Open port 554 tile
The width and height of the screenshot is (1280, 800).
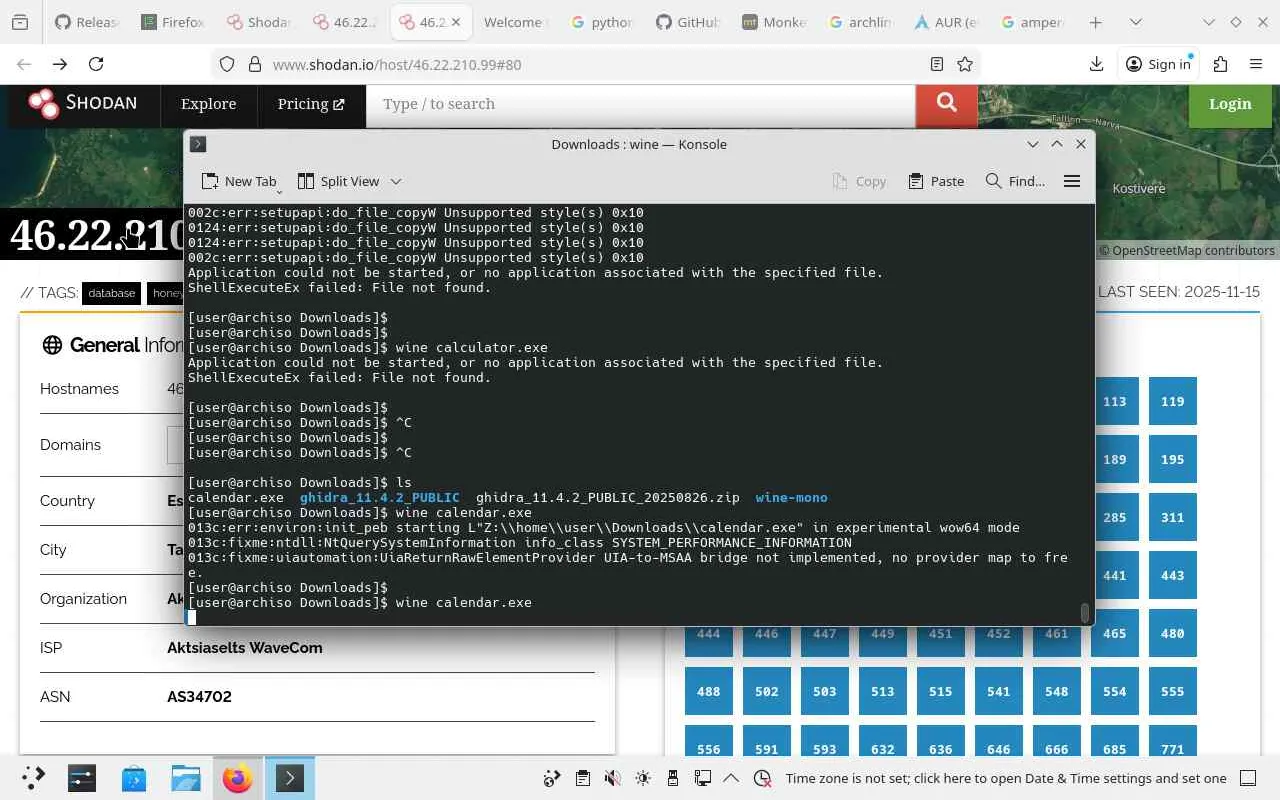click(1114, 691)
